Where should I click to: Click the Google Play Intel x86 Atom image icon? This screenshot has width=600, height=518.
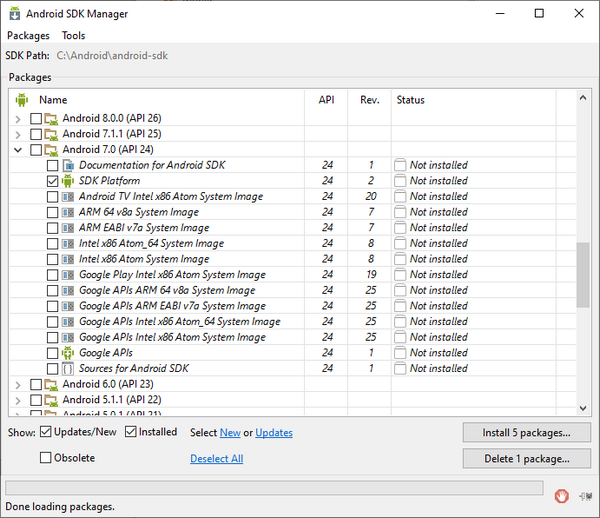click(x=68, y=275)
